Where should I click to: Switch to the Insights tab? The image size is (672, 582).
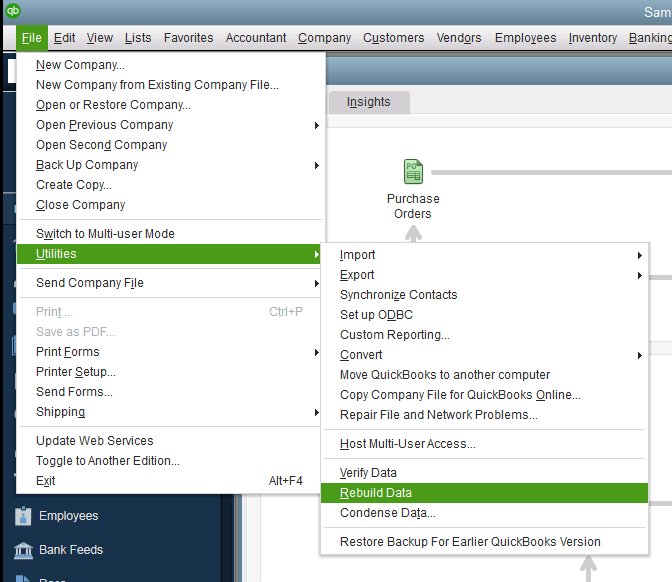coord(369,102)
